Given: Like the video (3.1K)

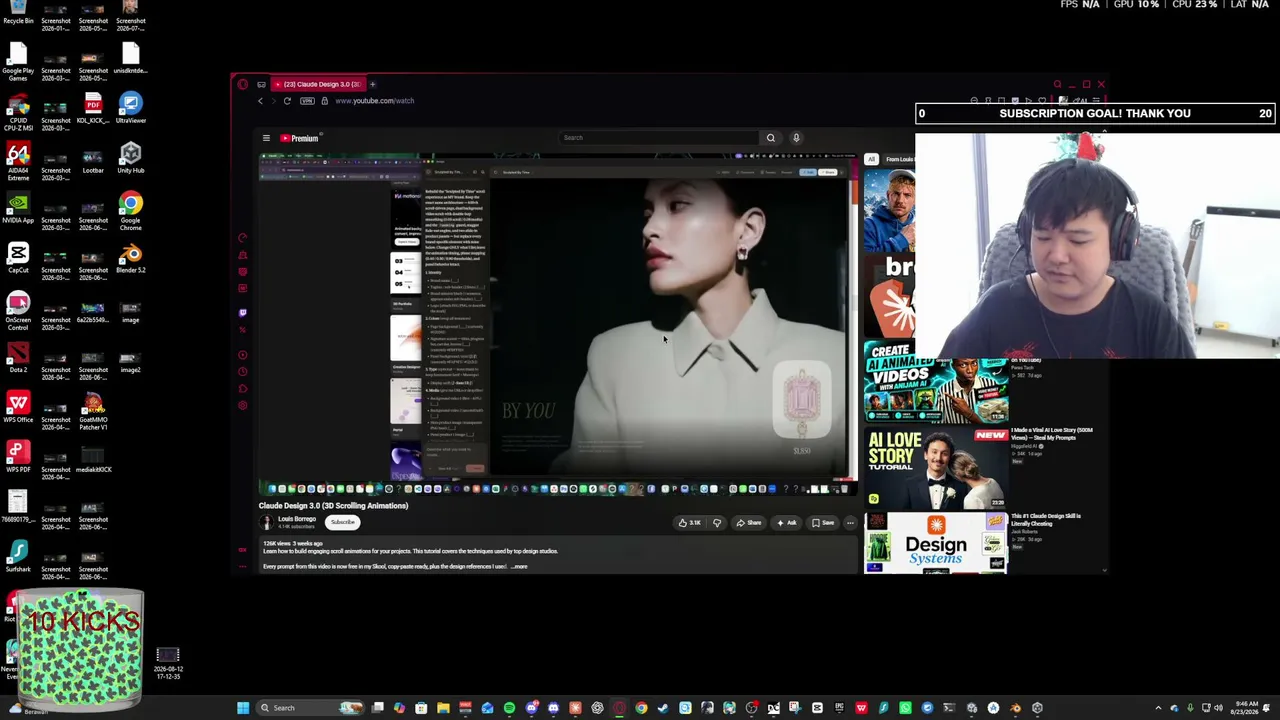Looking at the screenshot, I should [x=689, y=523].
